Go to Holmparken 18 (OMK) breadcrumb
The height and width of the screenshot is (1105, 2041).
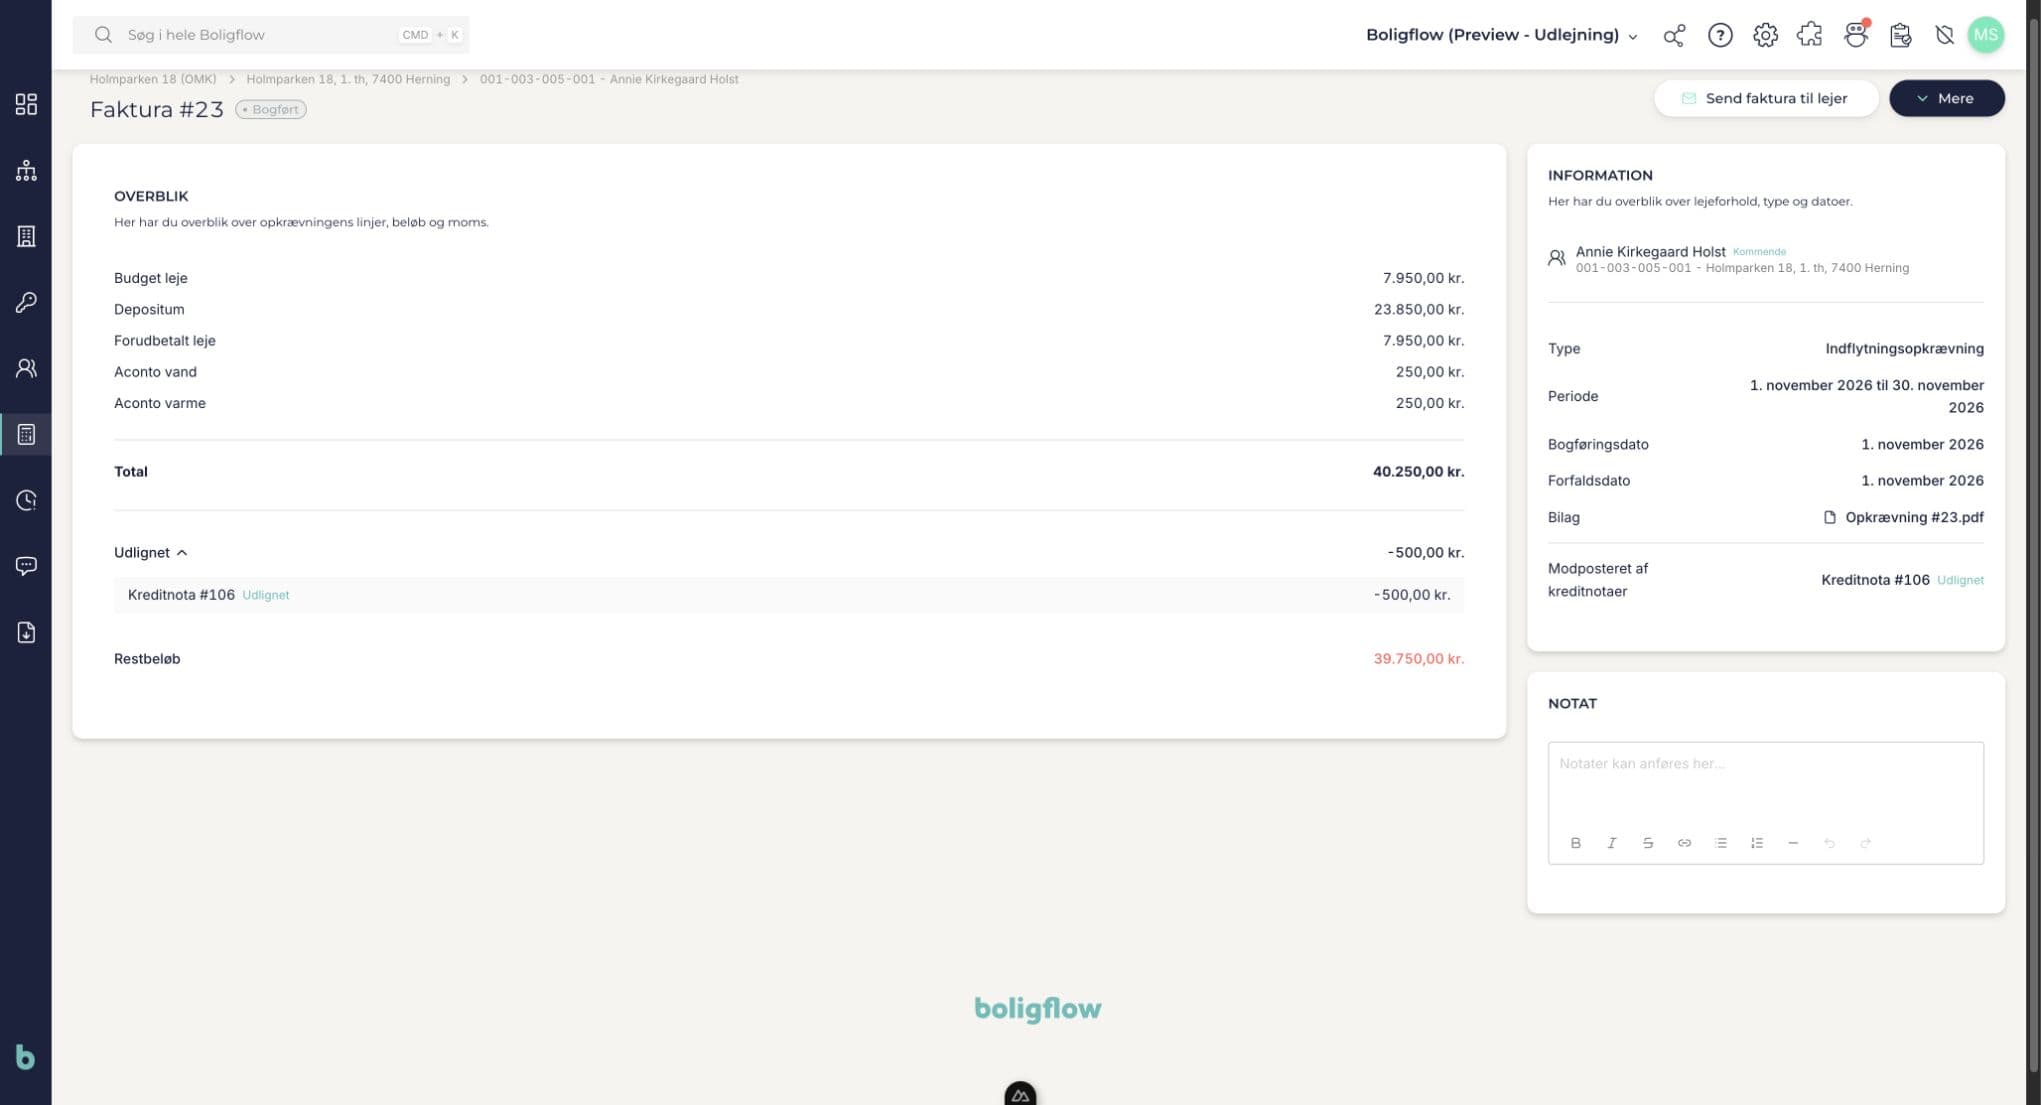[153, 79]
